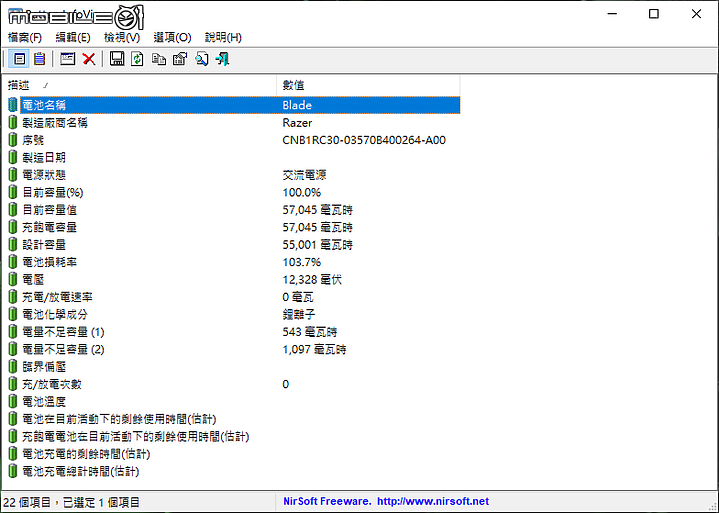The width and height of the screenshot is (719, 513).
Task: Sort by the 數值 column header
Action: pyautogui.click(x=368, y=85)
